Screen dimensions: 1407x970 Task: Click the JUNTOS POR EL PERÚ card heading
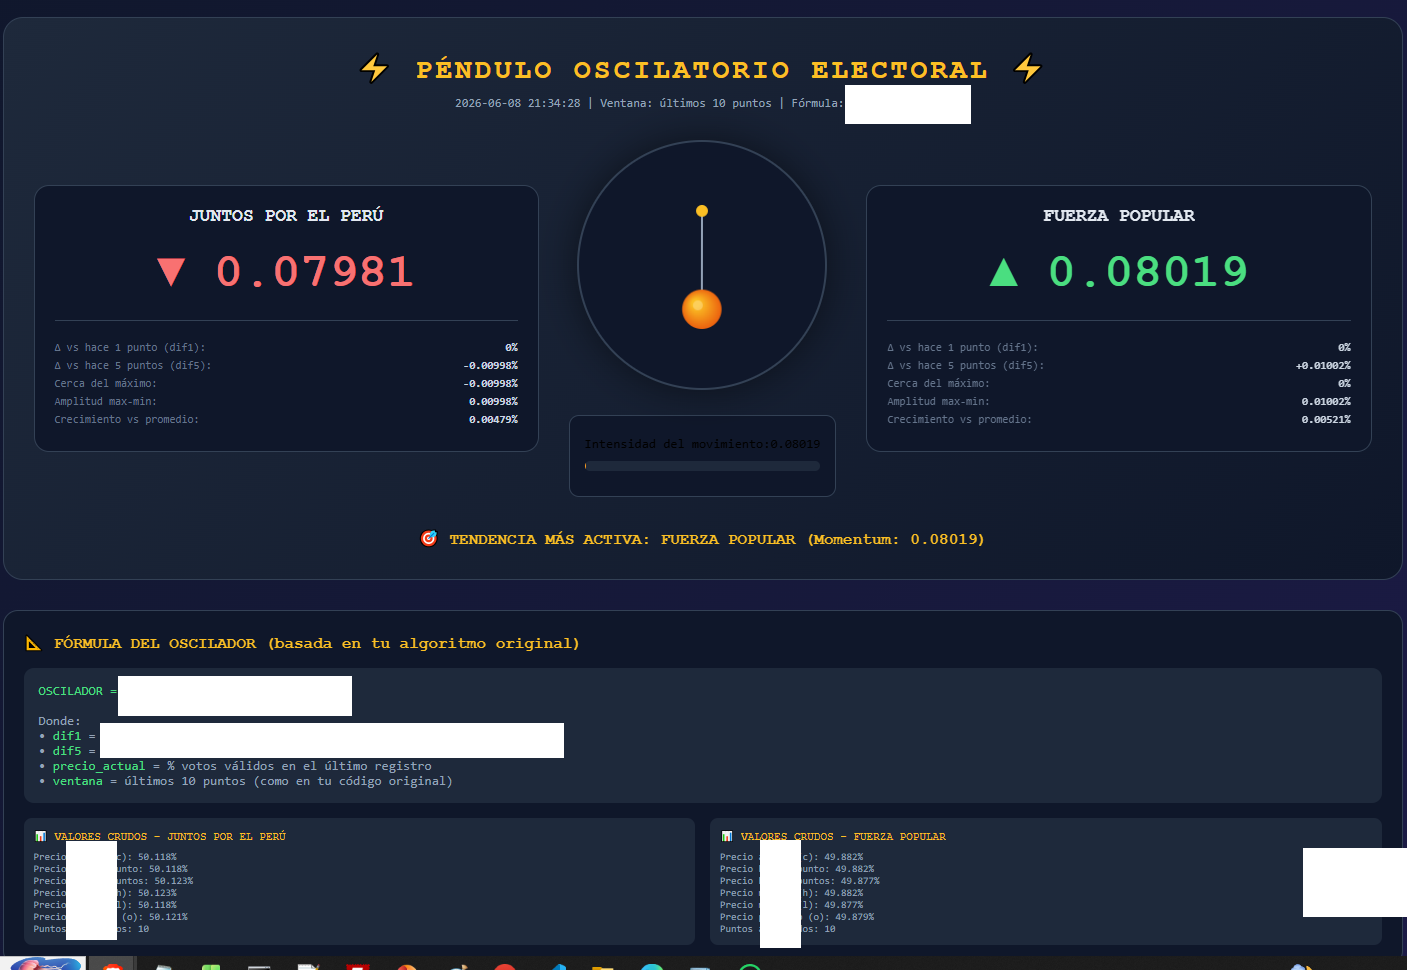click(x=287, y=215)
